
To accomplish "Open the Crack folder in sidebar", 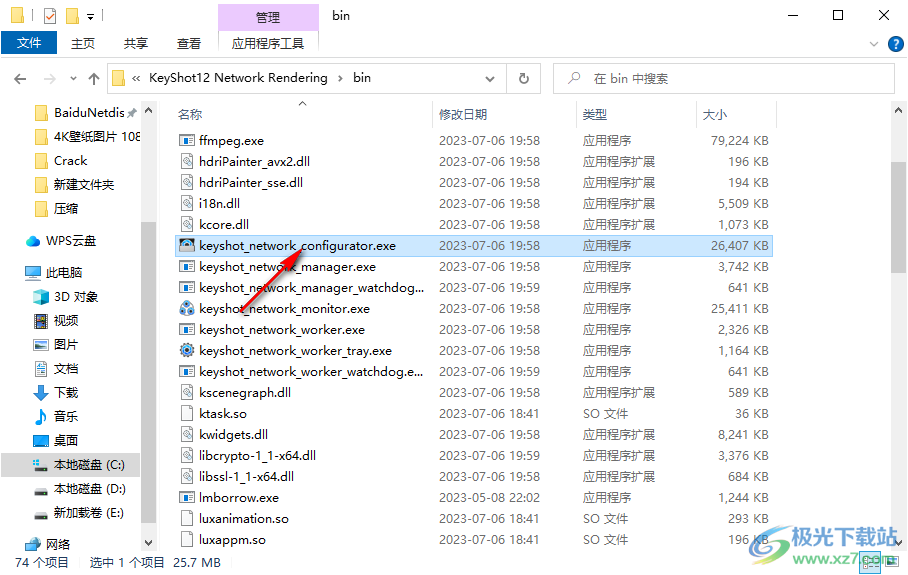I will click(x=61, y=160).
